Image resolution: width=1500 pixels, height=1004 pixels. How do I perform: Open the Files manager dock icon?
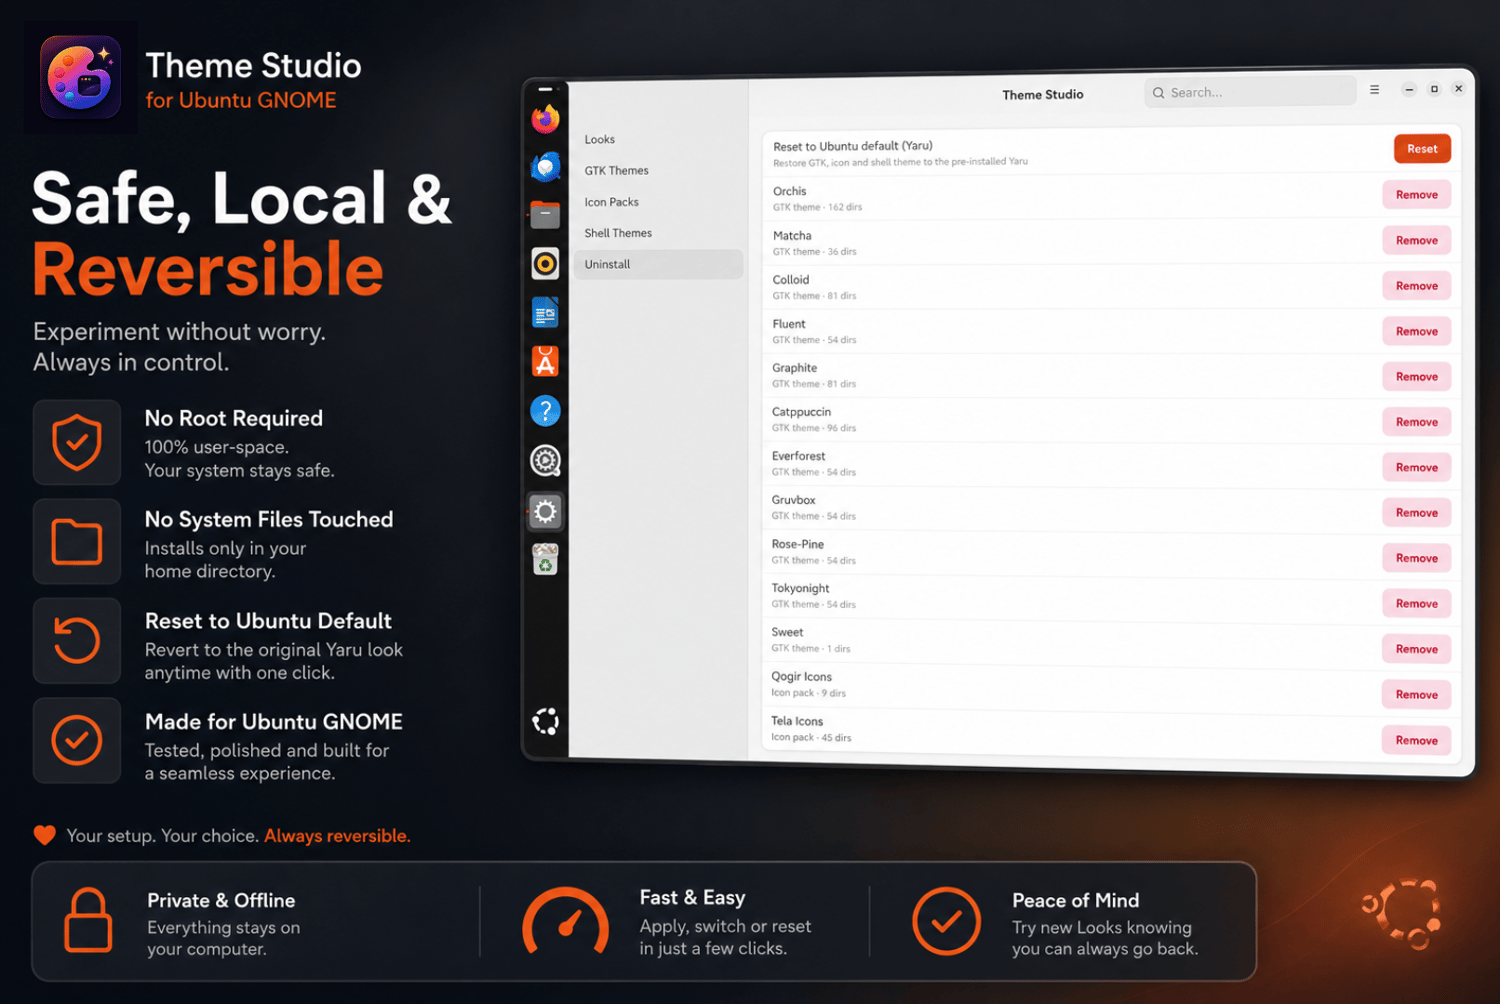pyautogui.click(x=545, y=214)
